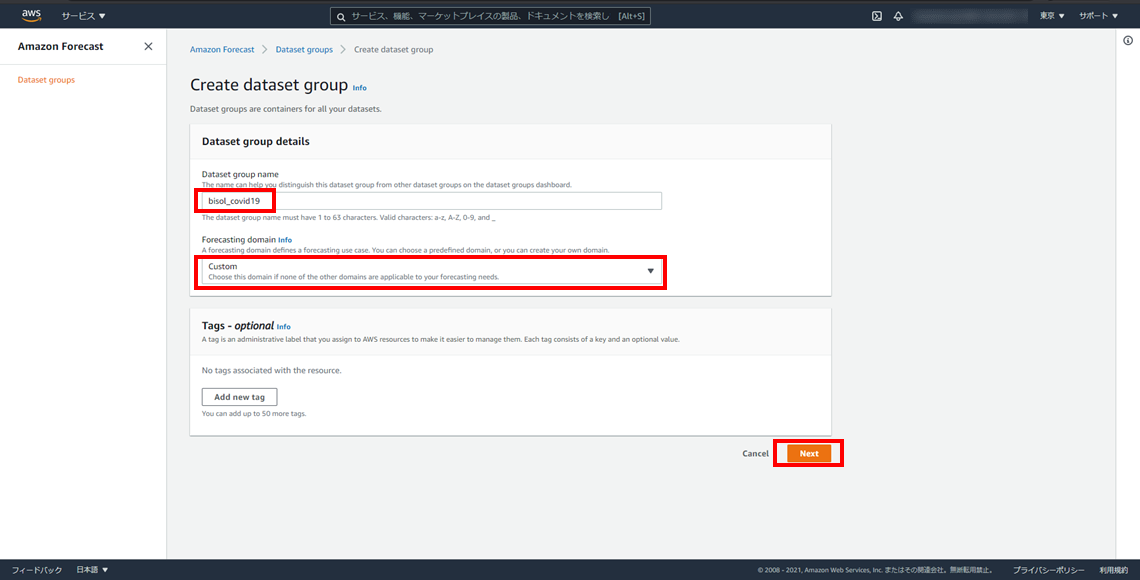This screenshot has height=580, width=1140.
Task: Click the AWS logo icon
Action: [x=31, y=16]
